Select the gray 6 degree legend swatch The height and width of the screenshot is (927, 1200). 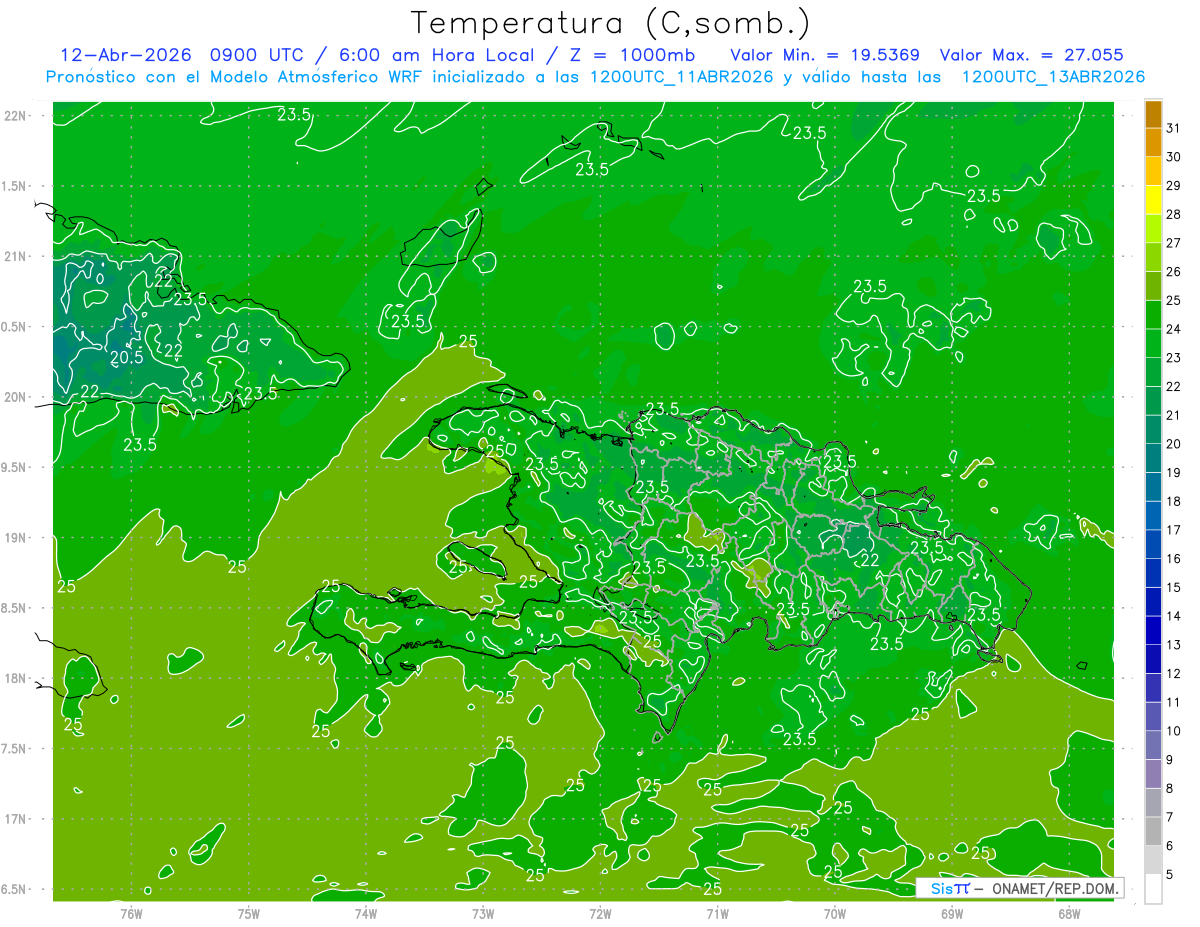click(x=1153, y=832)
